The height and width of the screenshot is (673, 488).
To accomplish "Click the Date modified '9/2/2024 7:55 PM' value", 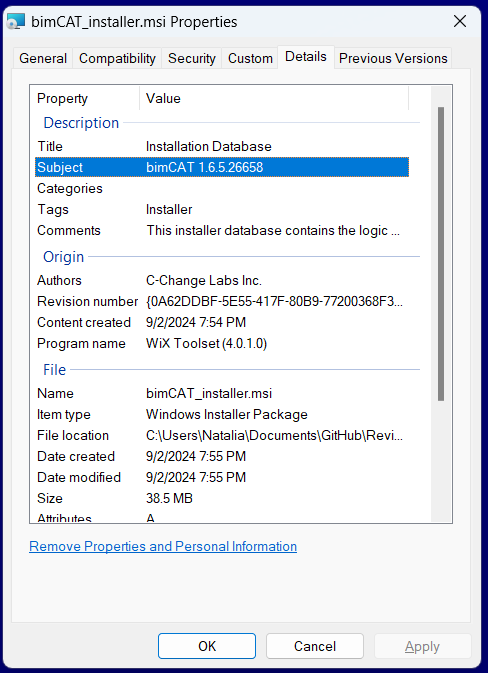I will click(196, 477).
